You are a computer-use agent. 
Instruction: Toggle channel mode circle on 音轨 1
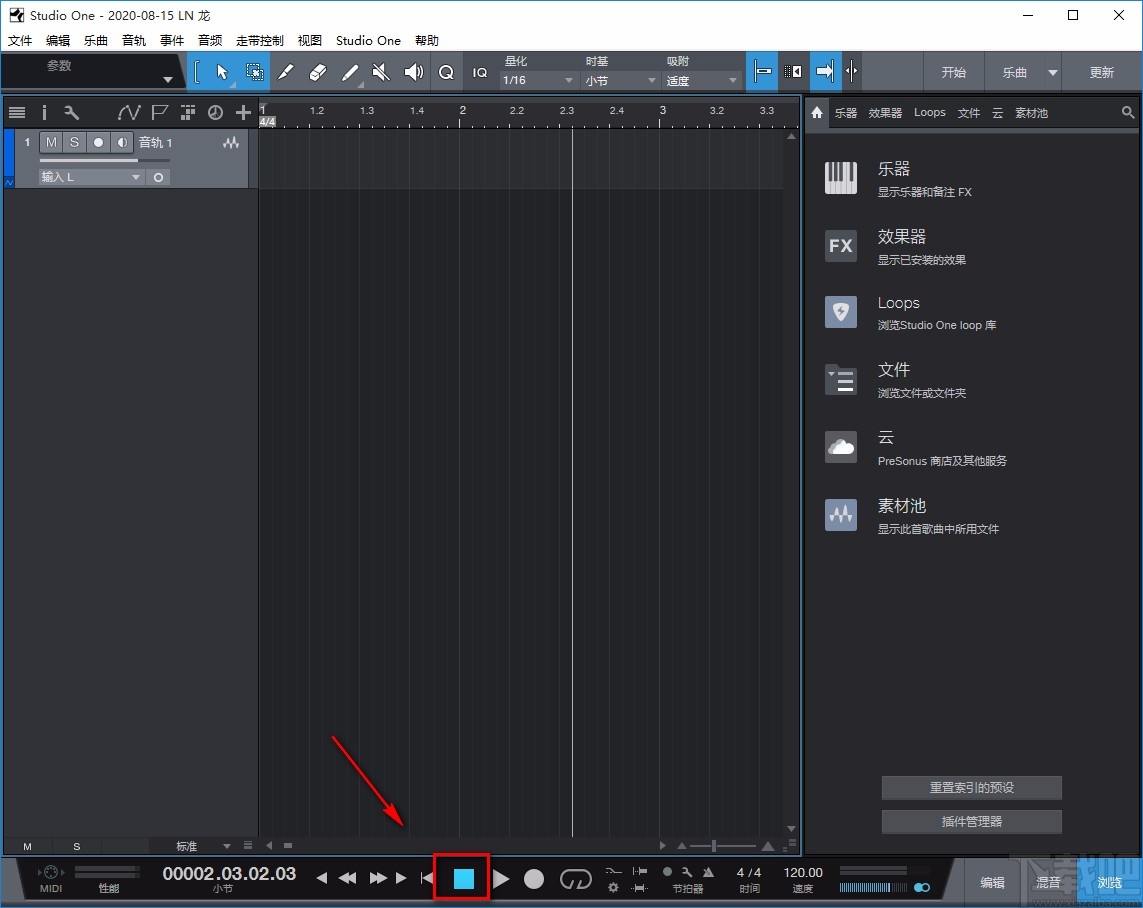point(158,177)
